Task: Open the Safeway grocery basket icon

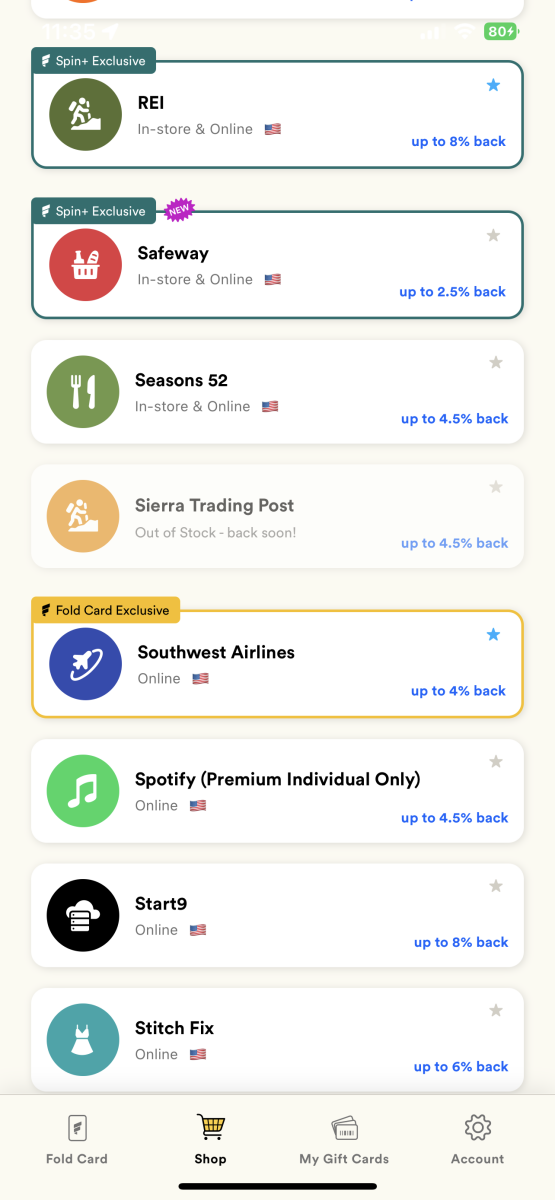Action: coord(85,265)
